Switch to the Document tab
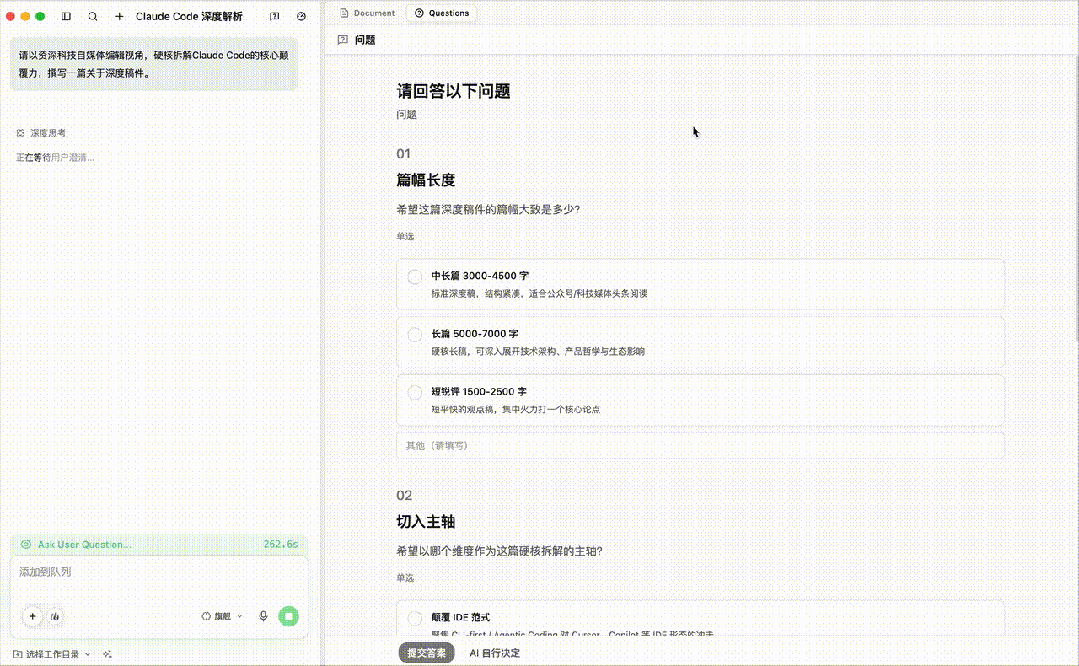1079x666 pixels. tap(368, 13)
